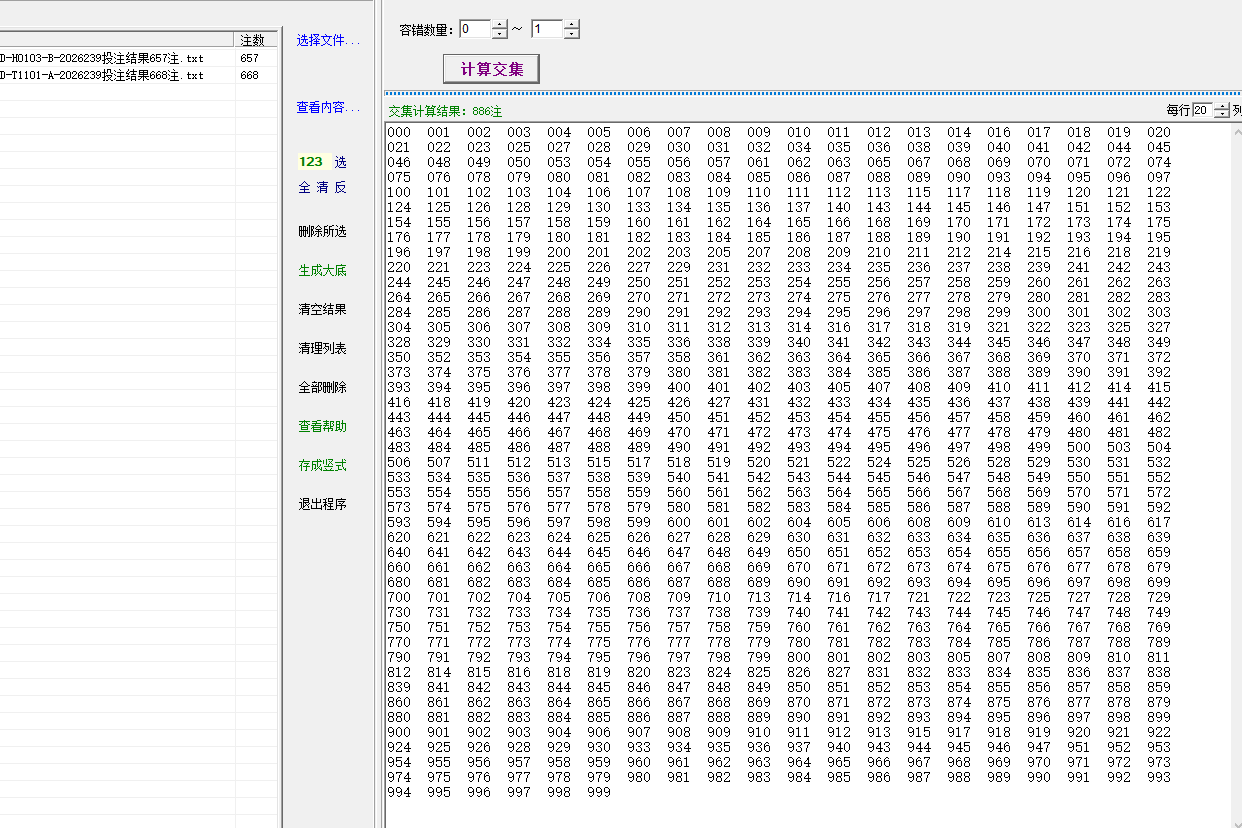The width and height of the screenshot is (1242, 828).
Task: Click number 219 in results
Action: point(1159,252)
